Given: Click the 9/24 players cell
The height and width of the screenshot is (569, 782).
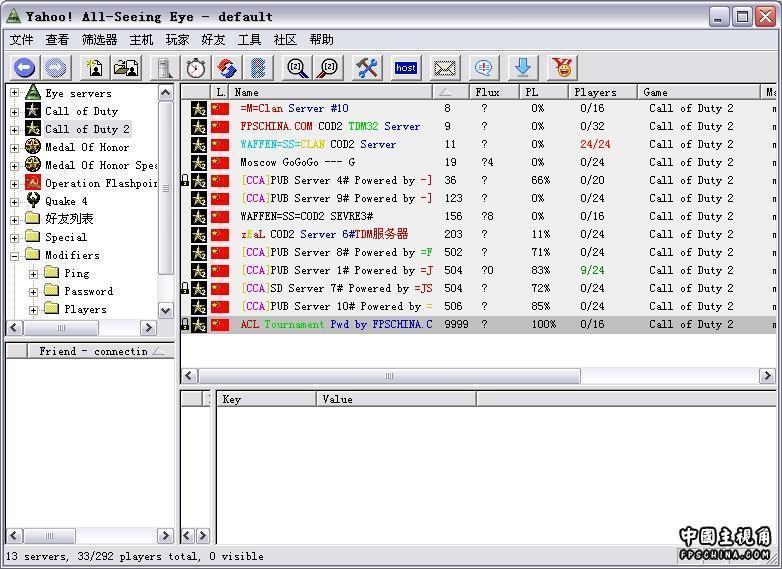Looking at the screenshot, I should [x=592, y=270].
